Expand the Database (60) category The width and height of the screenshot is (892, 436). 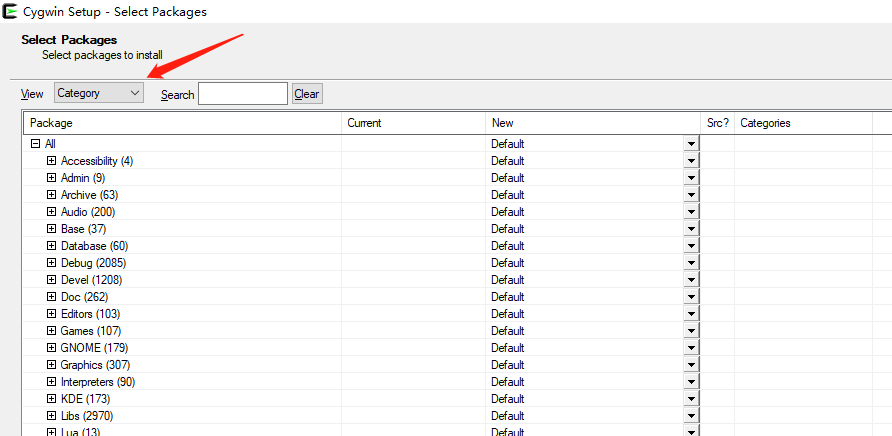pyautogui.click(x=52, y=246)
